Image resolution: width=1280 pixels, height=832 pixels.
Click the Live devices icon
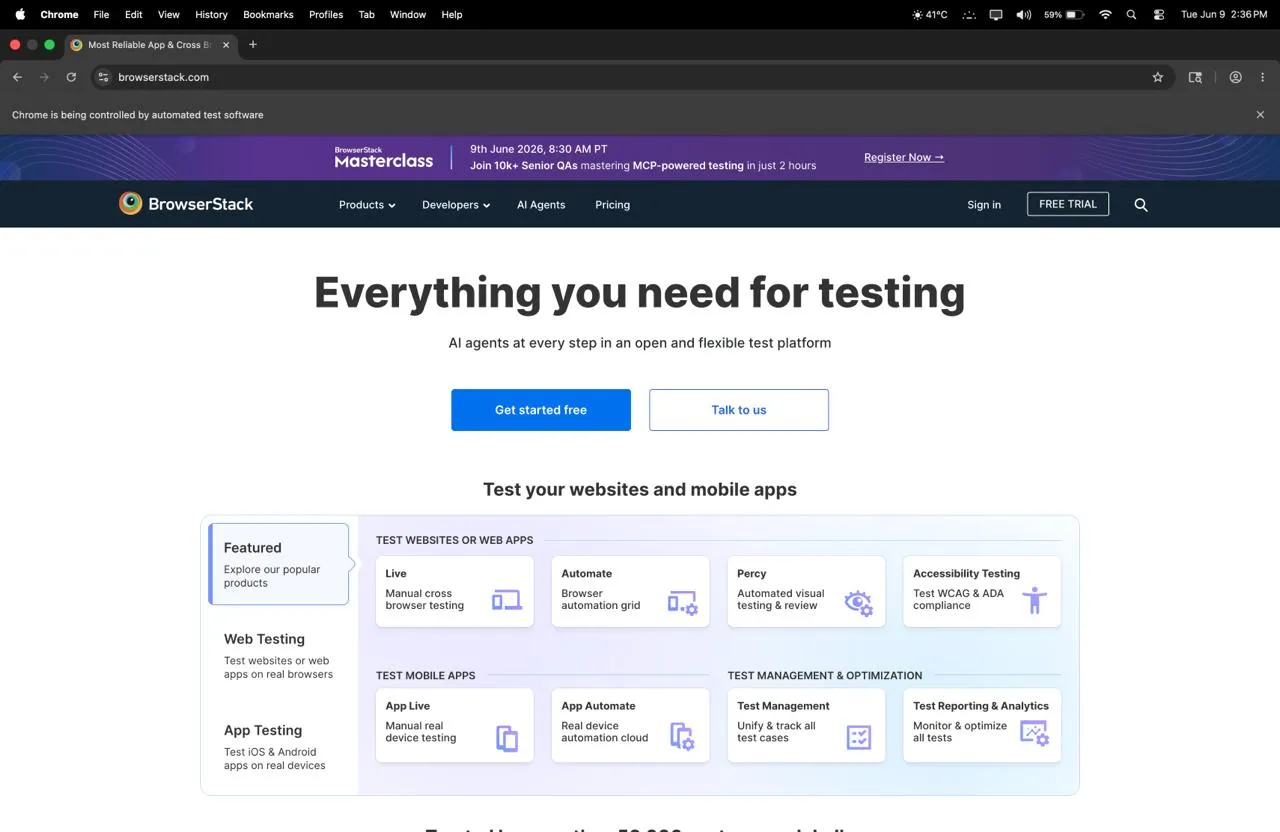(x=507, y=600)
